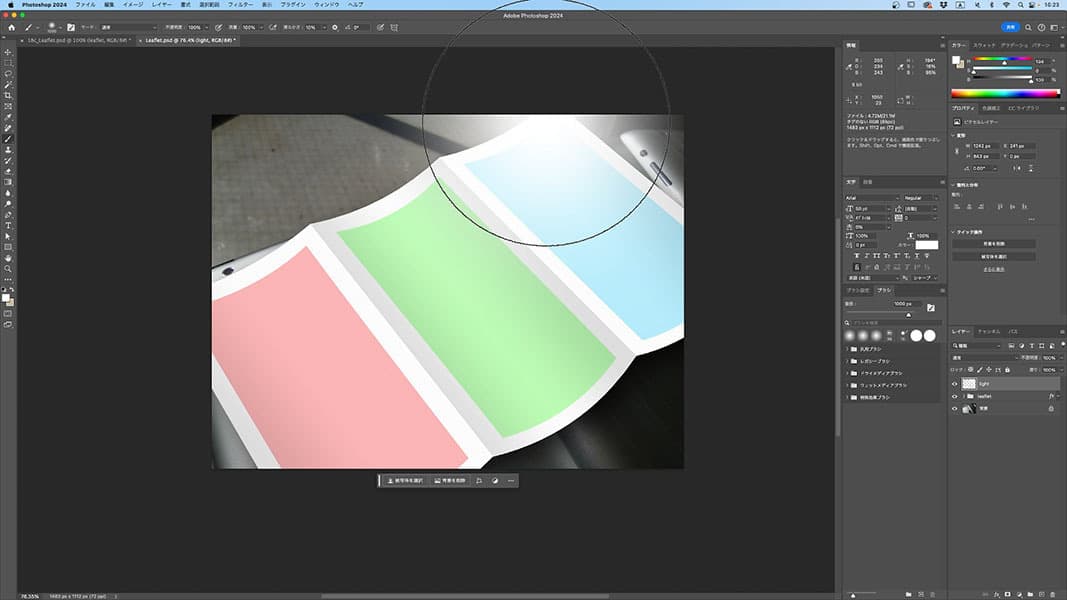Switch to the 18c_Leaflet.psd document tab
The width and height of the screenshot is (1067, 600).
[x=80, y=41]
